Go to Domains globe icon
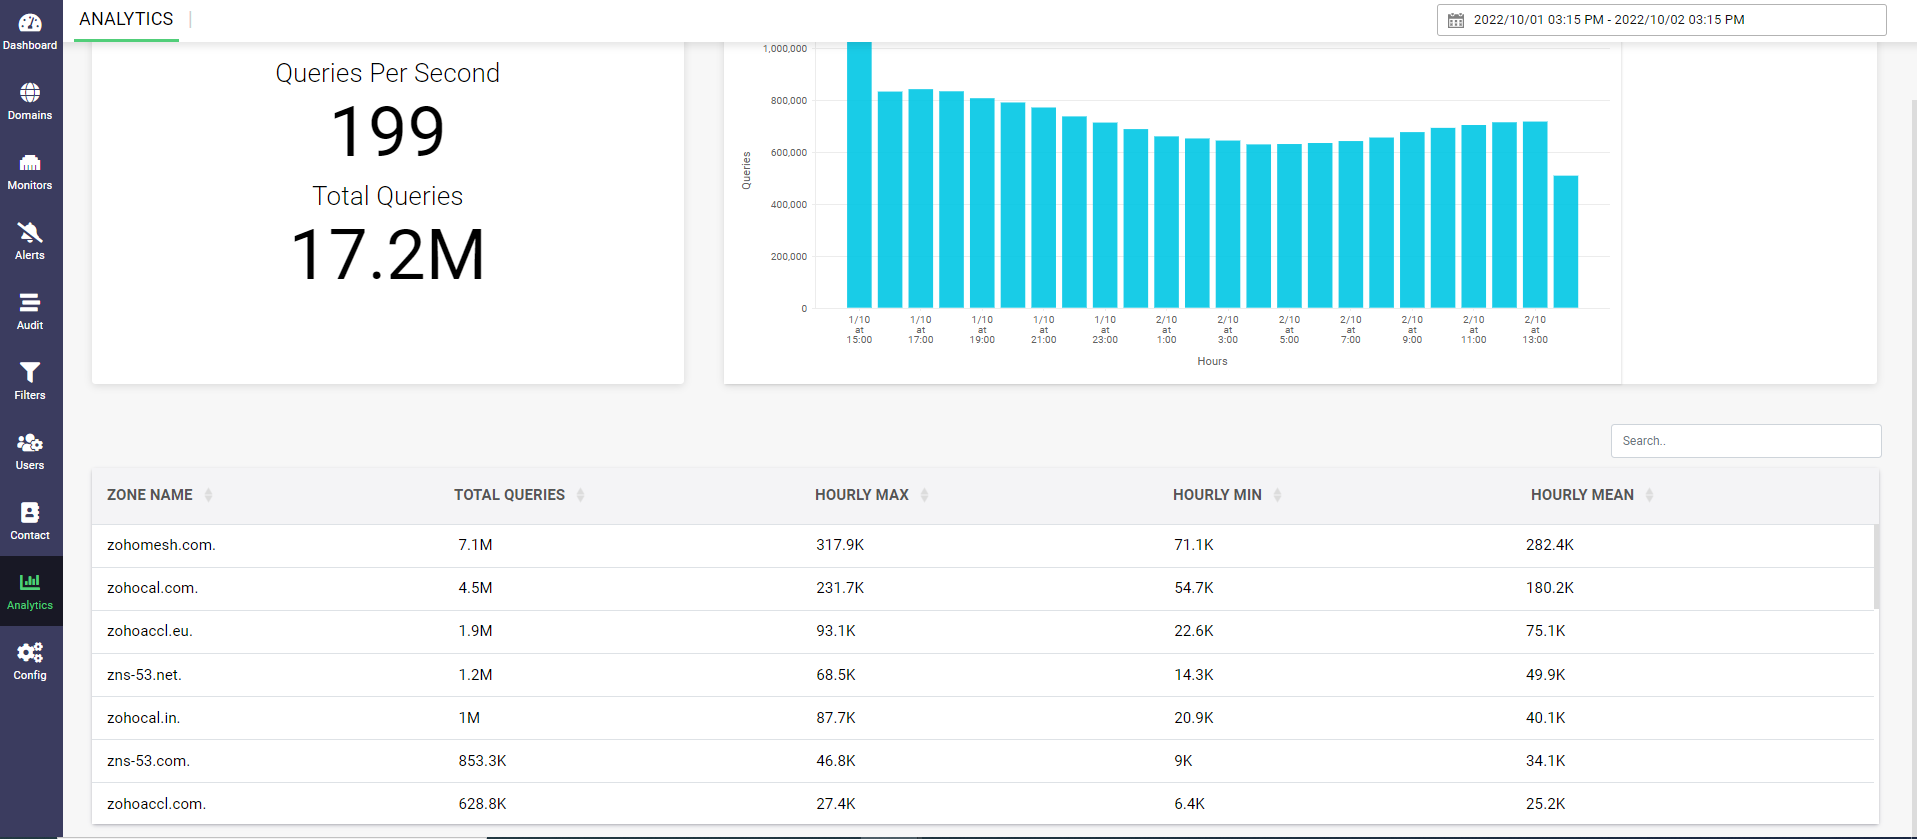 30,93
